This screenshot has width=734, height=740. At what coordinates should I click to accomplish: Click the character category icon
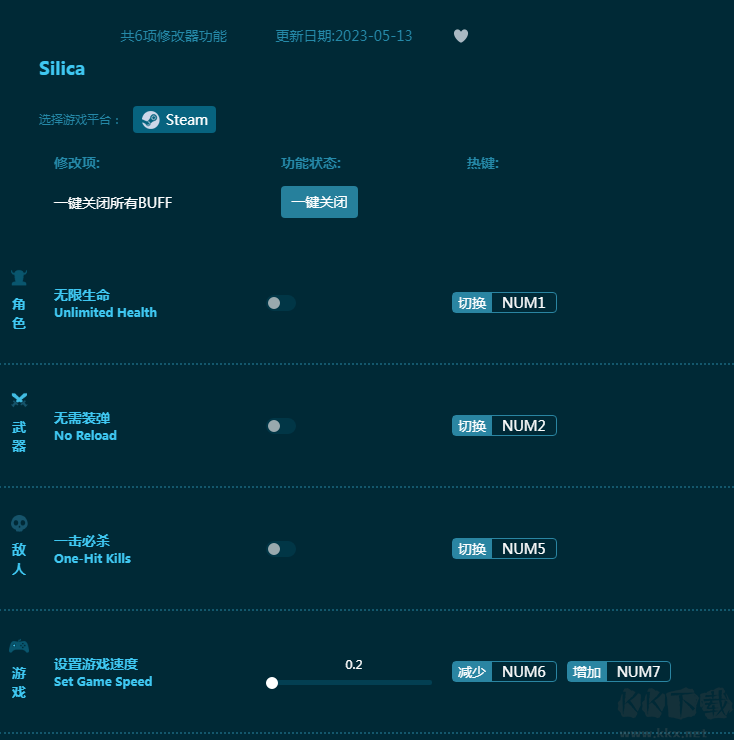[19, 278]
